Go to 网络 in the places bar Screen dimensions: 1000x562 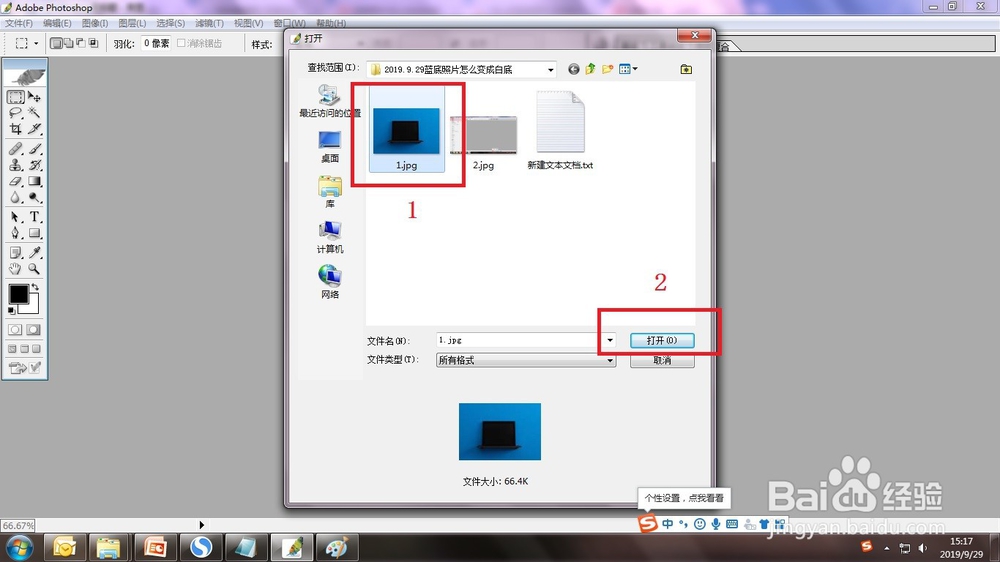click(330, 282)
